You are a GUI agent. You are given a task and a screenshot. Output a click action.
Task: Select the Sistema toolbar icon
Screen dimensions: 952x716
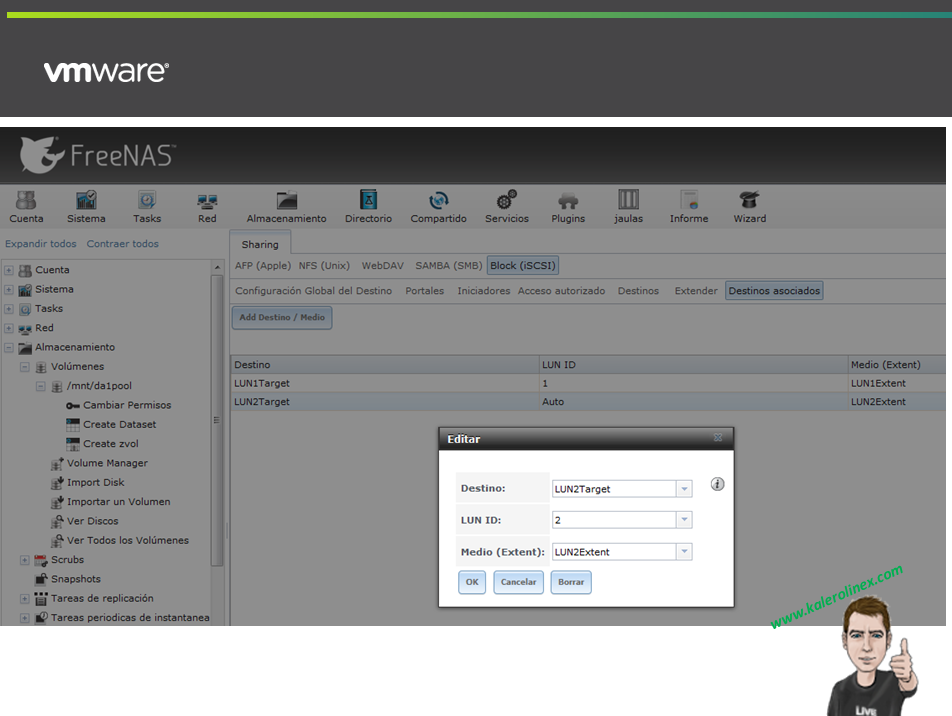[x=86, y=205]
